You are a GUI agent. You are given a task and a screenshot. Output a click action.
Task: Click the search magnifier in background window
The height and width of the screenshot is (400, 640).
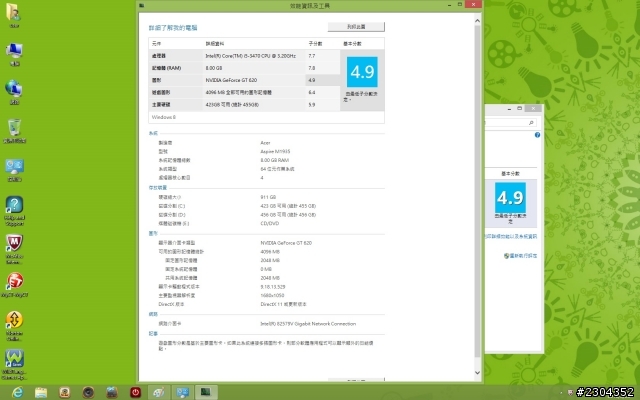[531, 122]
